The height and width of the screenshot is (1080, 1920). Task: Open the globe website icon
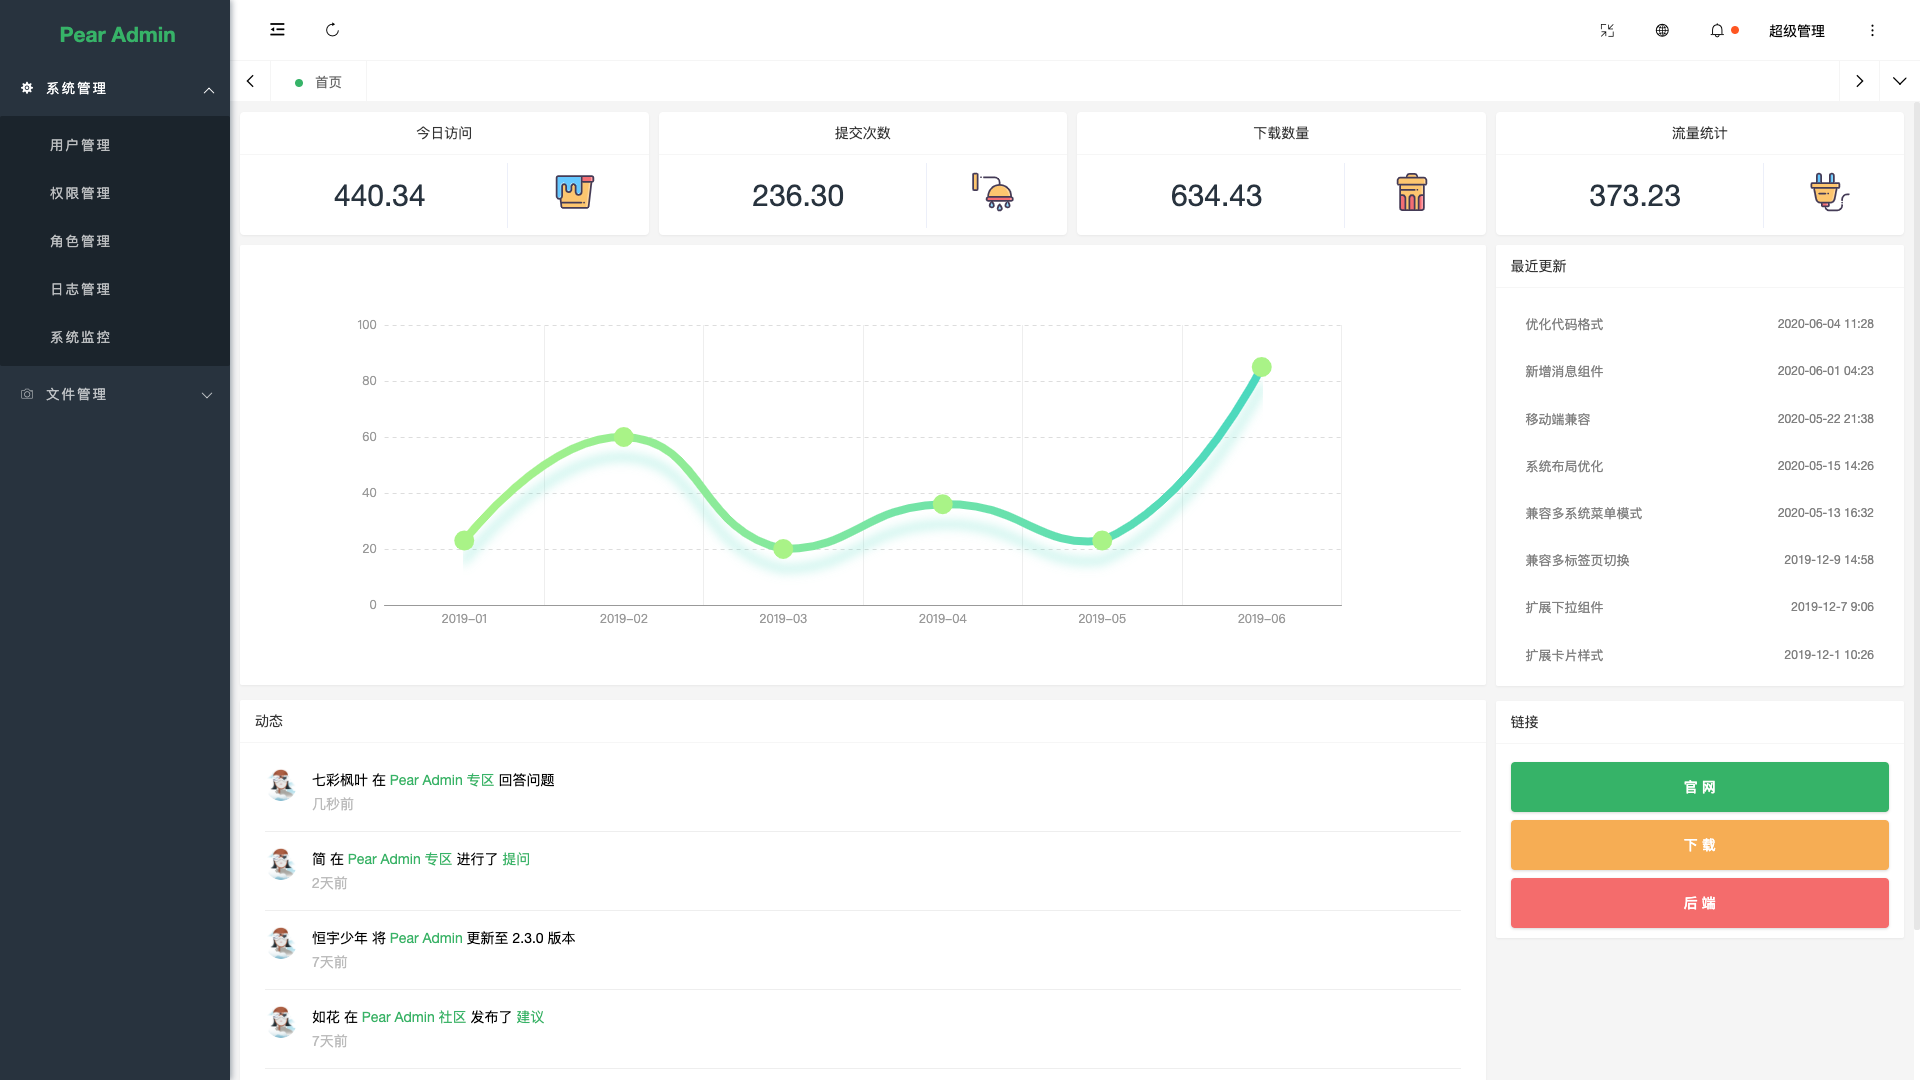[x=1662, y=31]
